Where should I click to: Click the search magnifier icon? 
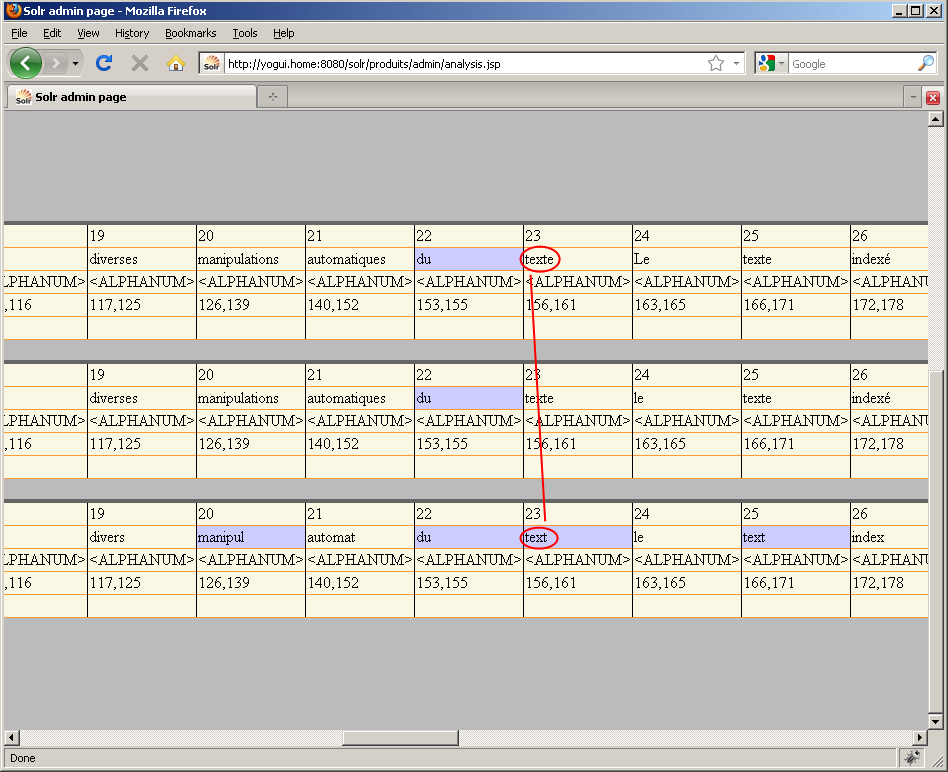click(926, 63)
